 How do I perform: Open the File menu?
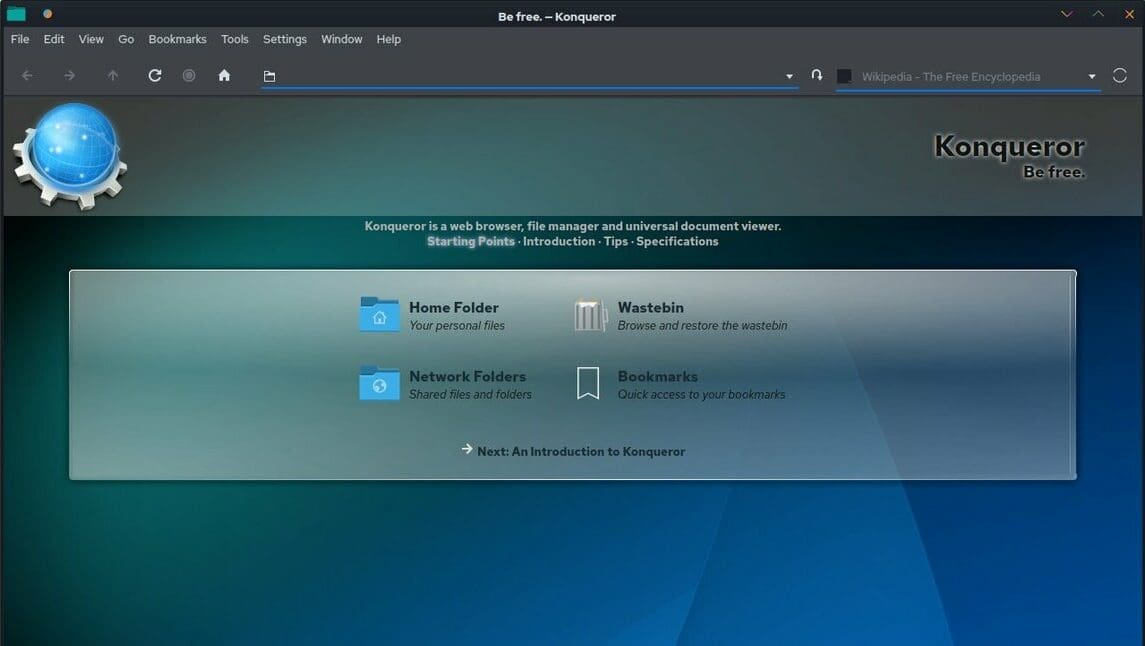(20, 39)
